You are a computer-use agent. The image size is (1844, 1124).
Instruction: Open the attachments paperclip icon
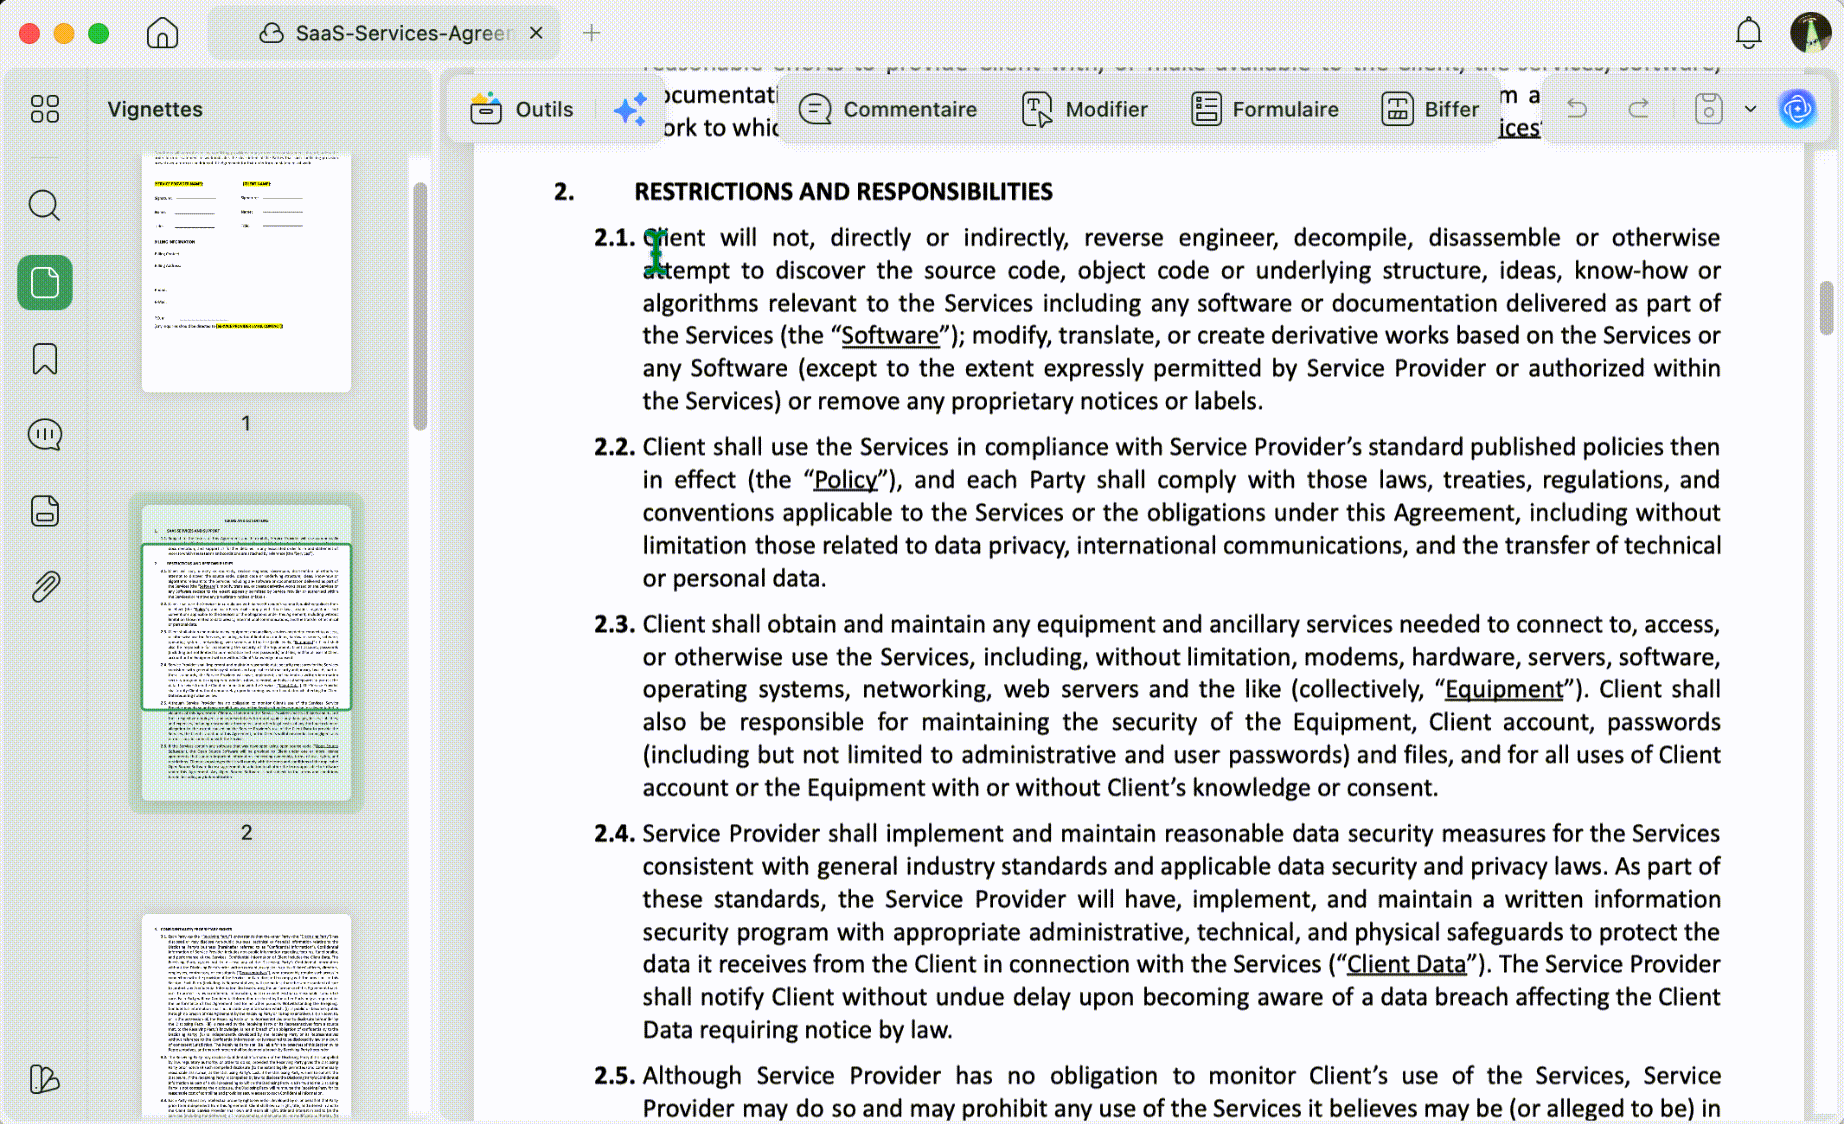coord(45,587)
